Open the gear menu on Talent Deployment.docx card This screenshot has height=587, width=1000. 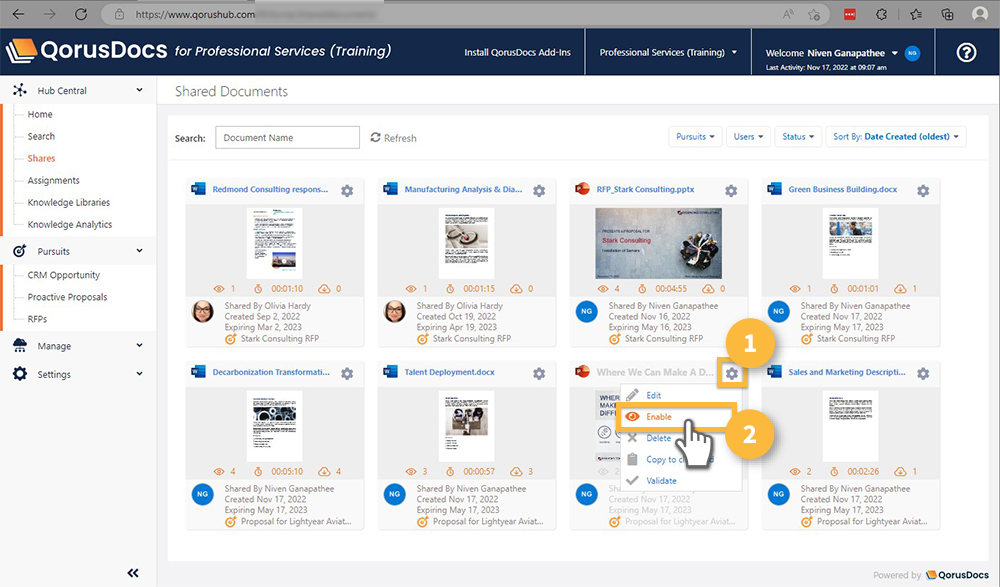pyautogui.click(x=539, y=373)
